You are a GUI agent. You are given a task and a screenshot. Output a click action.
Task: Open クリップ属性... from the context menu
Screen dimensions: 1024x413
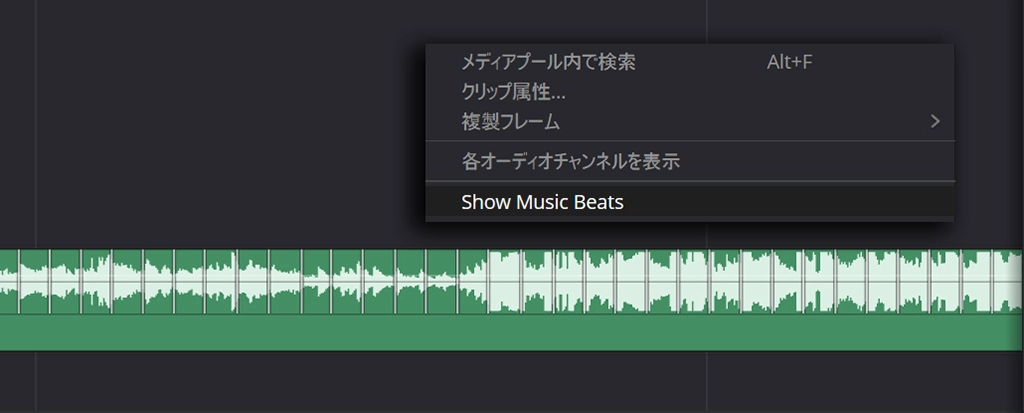pos(513,93)
